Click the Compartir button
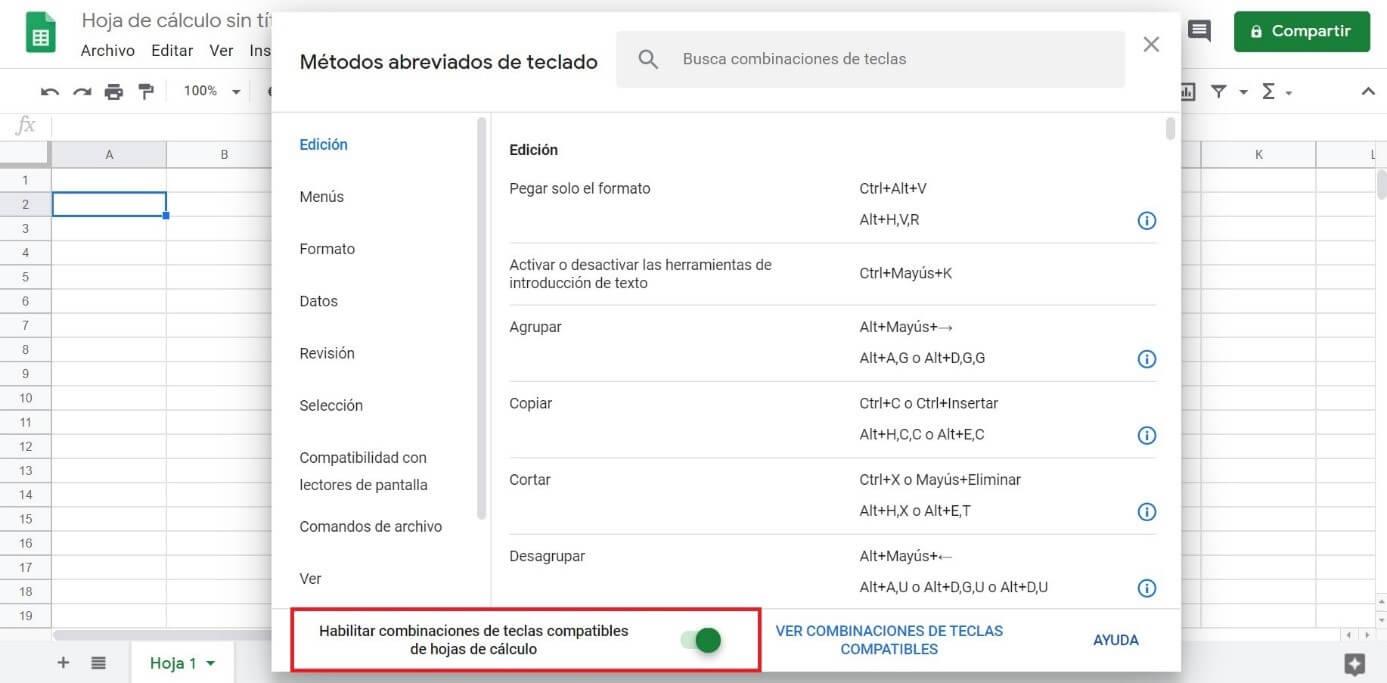The width and height of the screenshot is (1387, 683). coord(1301,30)
